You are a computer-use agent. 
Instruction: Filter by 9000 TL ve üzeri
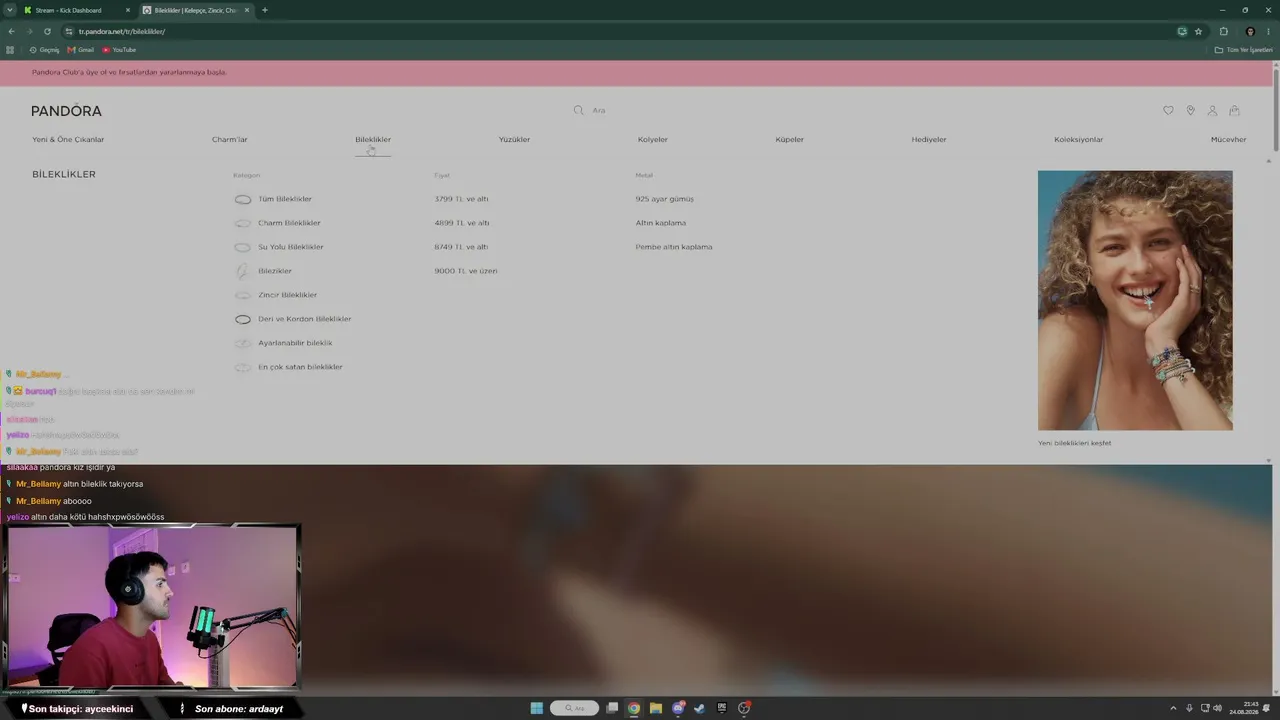click(466, 271)
